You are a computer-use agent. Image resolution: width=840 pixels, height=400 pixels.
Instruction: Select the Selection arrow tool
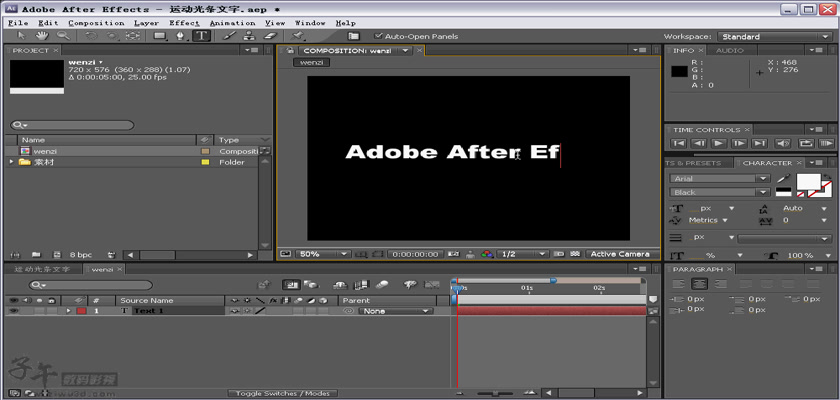21,36
